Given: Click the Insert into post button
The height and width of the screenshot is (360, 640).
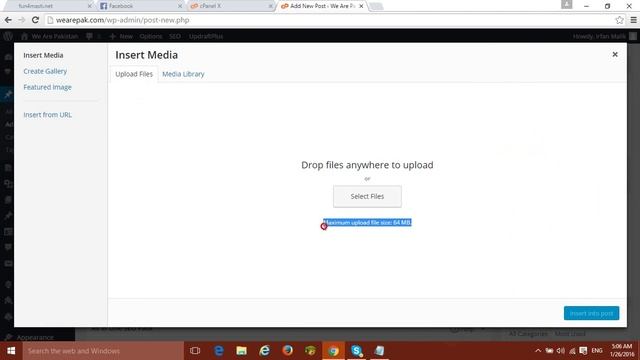Looking at the screenshot, I should [591, 313].
